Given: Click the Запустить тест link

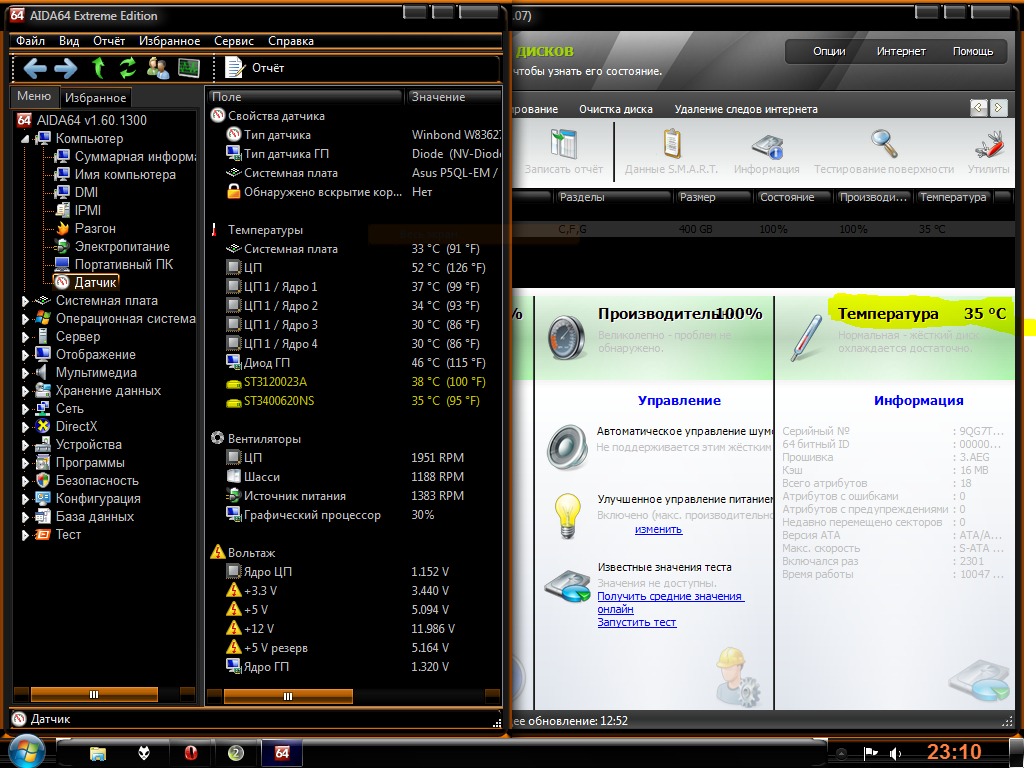Looking at the screenshot, I should point(637,622).
